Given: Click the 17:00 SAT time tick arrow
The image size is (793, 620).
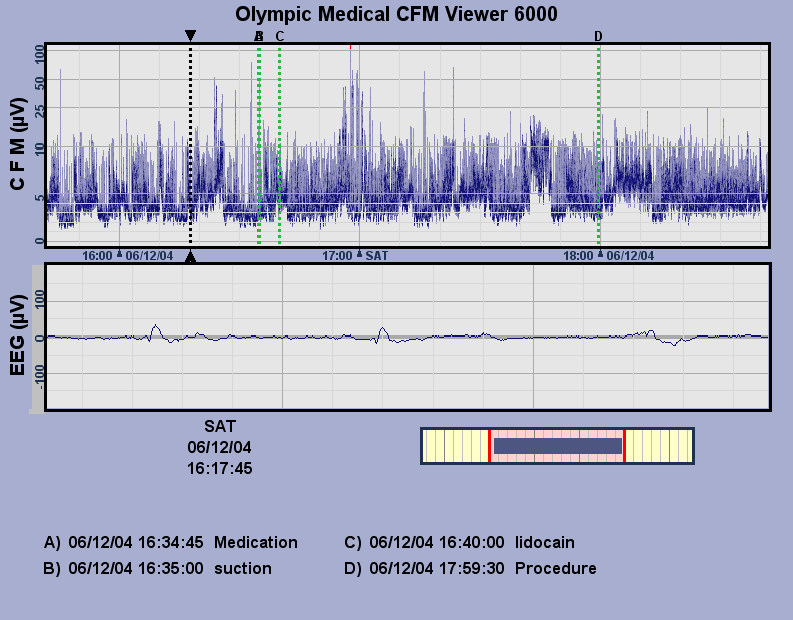Looking at the screenshot, I should (360, 253).
